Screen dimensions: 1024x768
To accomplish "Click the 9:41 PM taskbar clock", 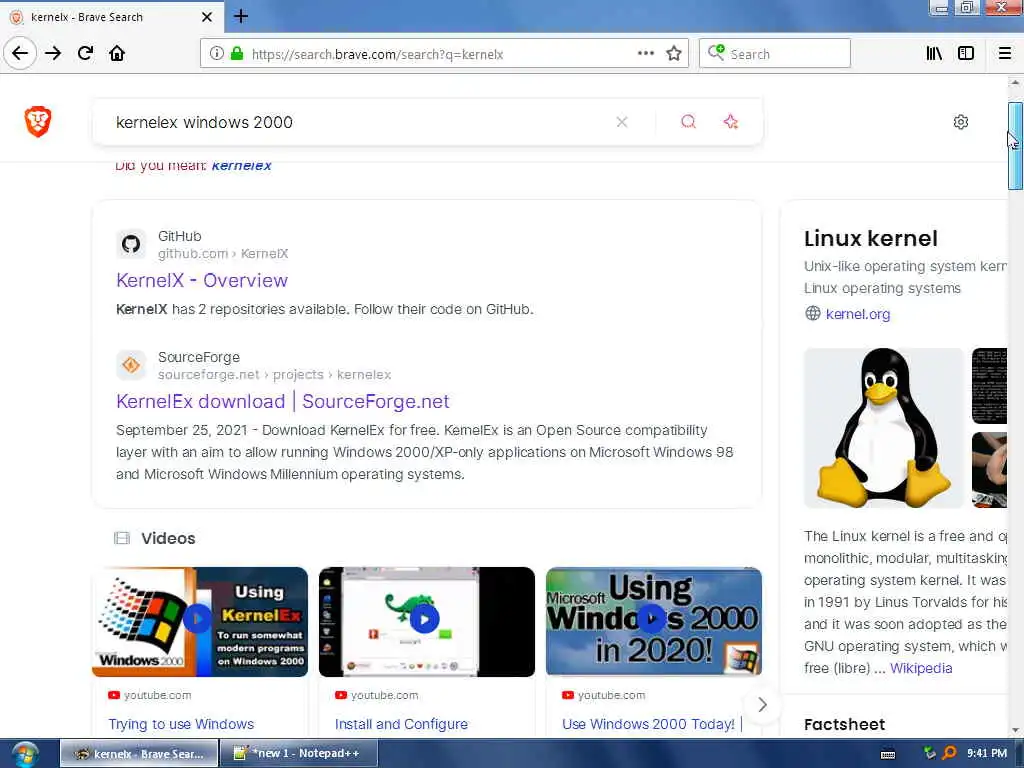I will click(x=987, y=753).
